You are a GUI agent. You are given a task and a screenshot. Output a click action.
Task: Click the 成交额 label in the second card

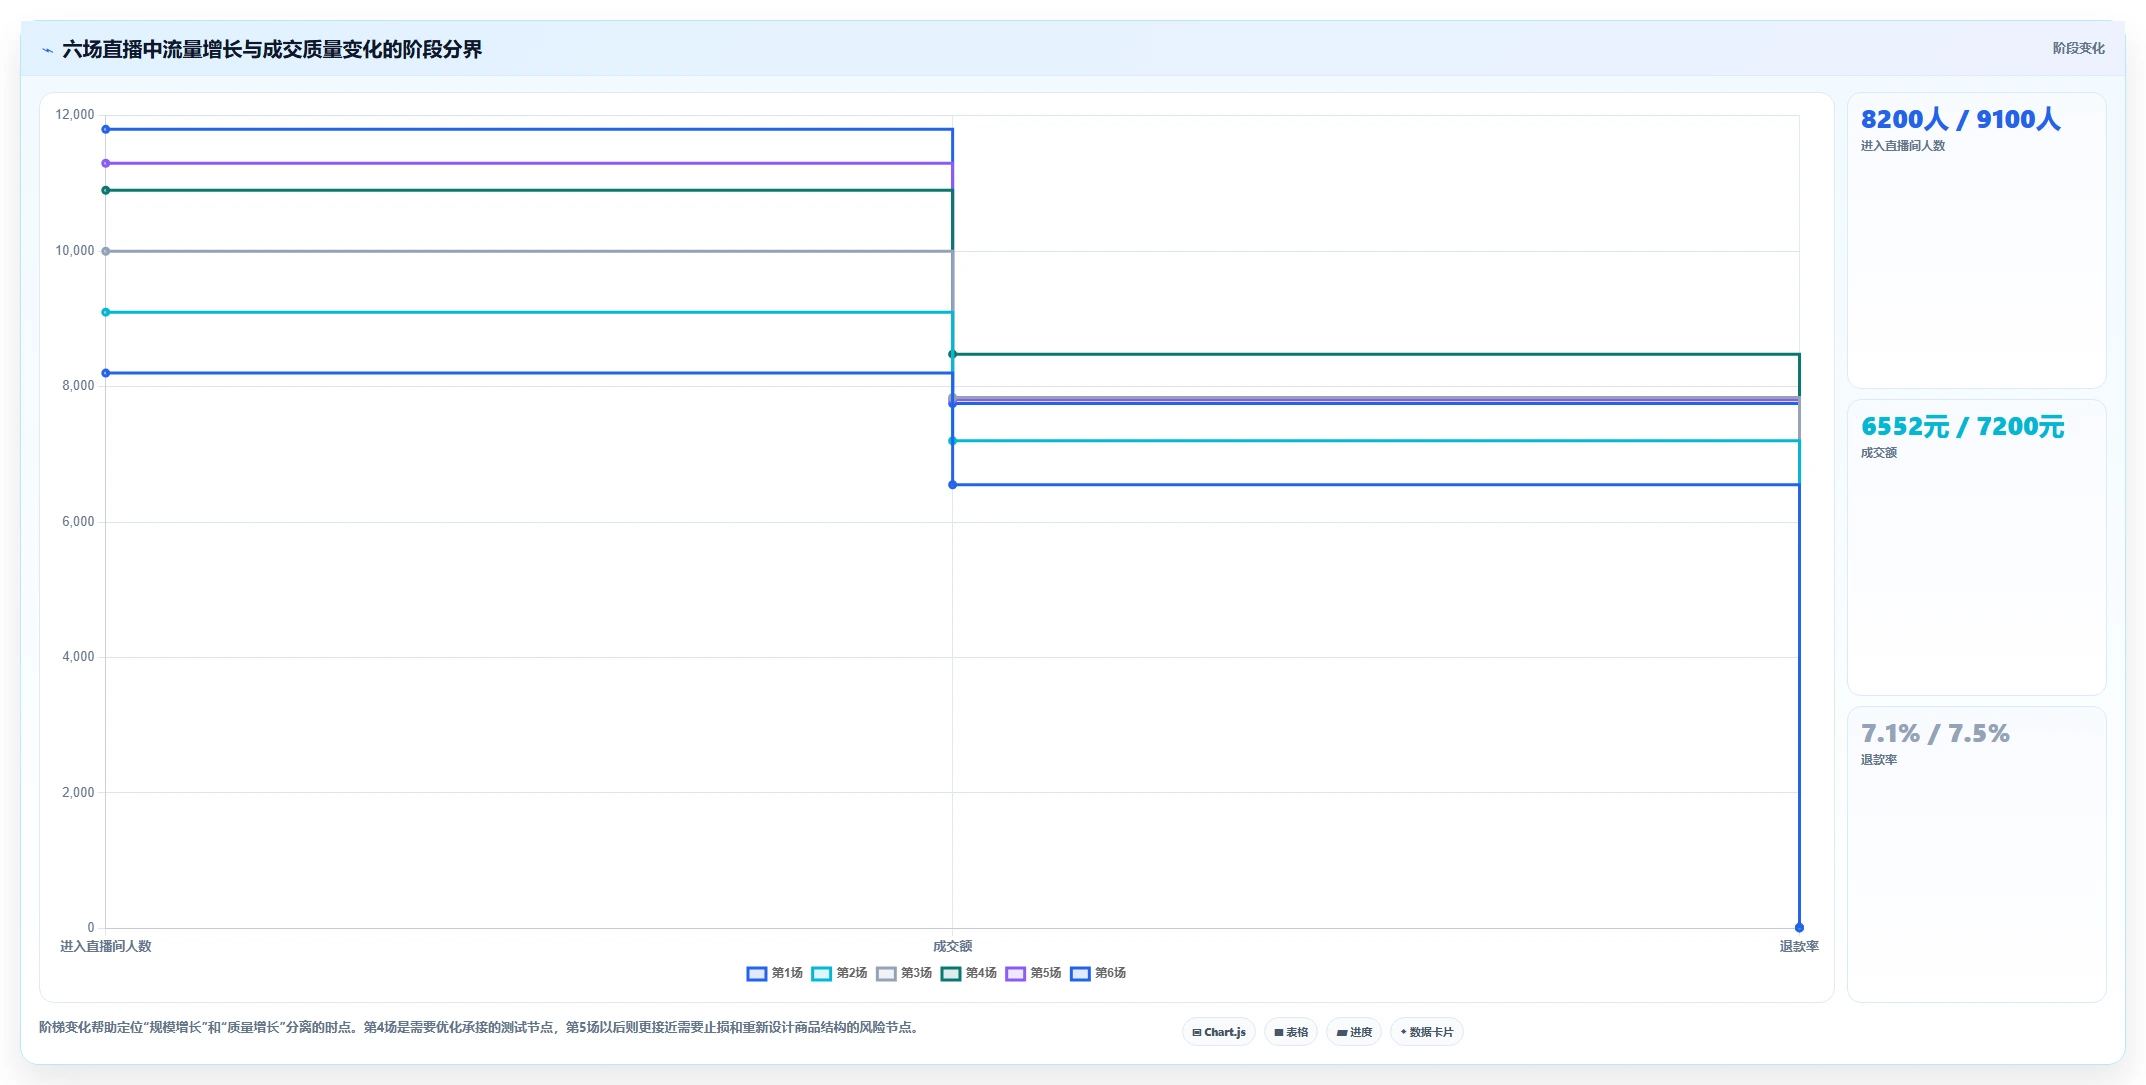tap(1878, 453)
